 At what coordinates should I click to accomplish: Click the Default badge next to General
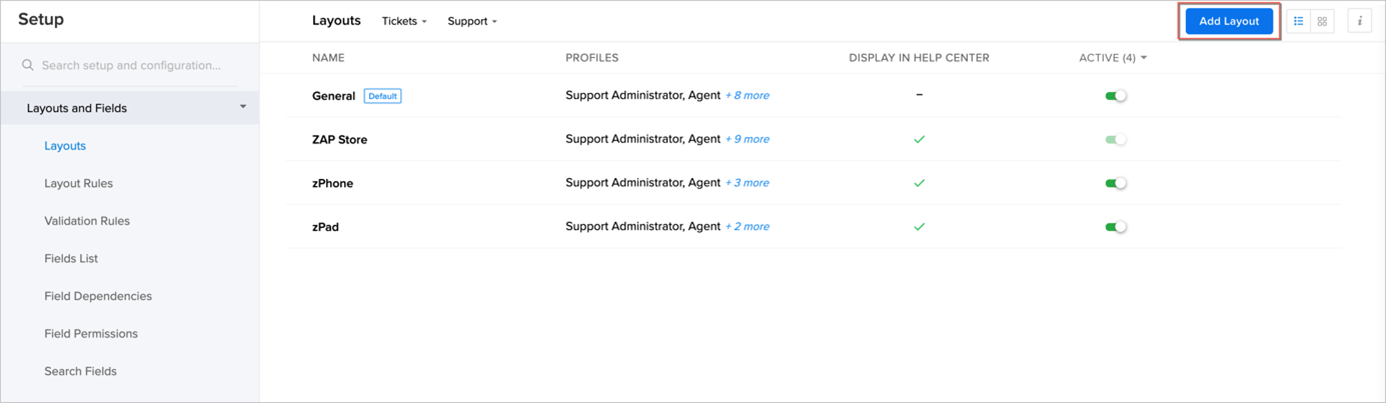382,96
